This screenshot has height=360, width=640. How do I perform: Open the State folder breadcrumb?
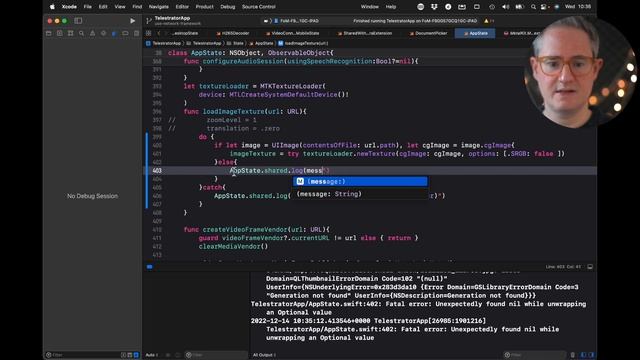click(236, 43)
